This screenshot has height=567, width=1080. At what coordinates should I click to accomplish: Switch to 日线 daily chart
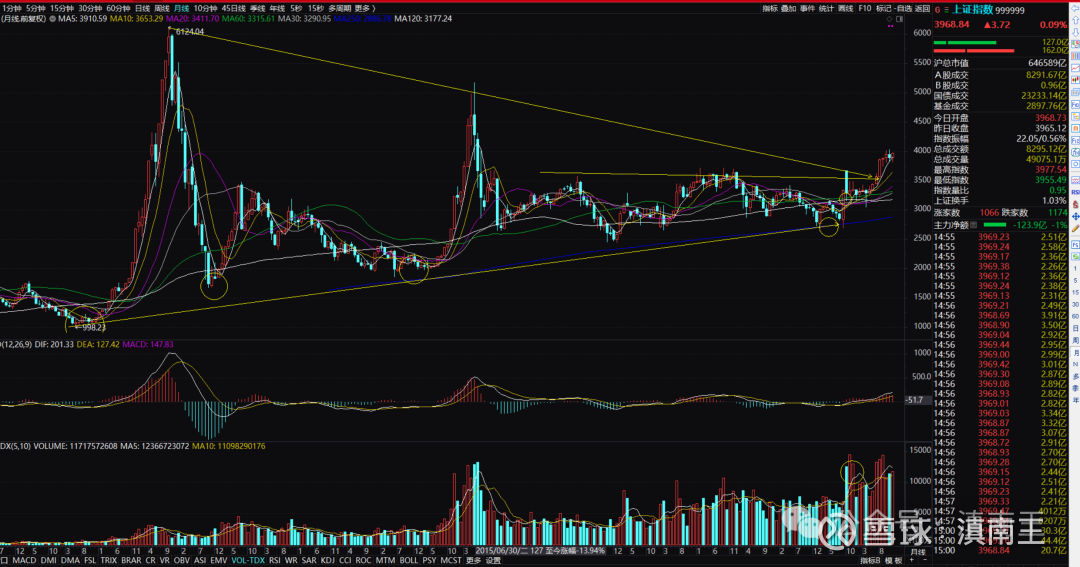[x=143, y=8]
